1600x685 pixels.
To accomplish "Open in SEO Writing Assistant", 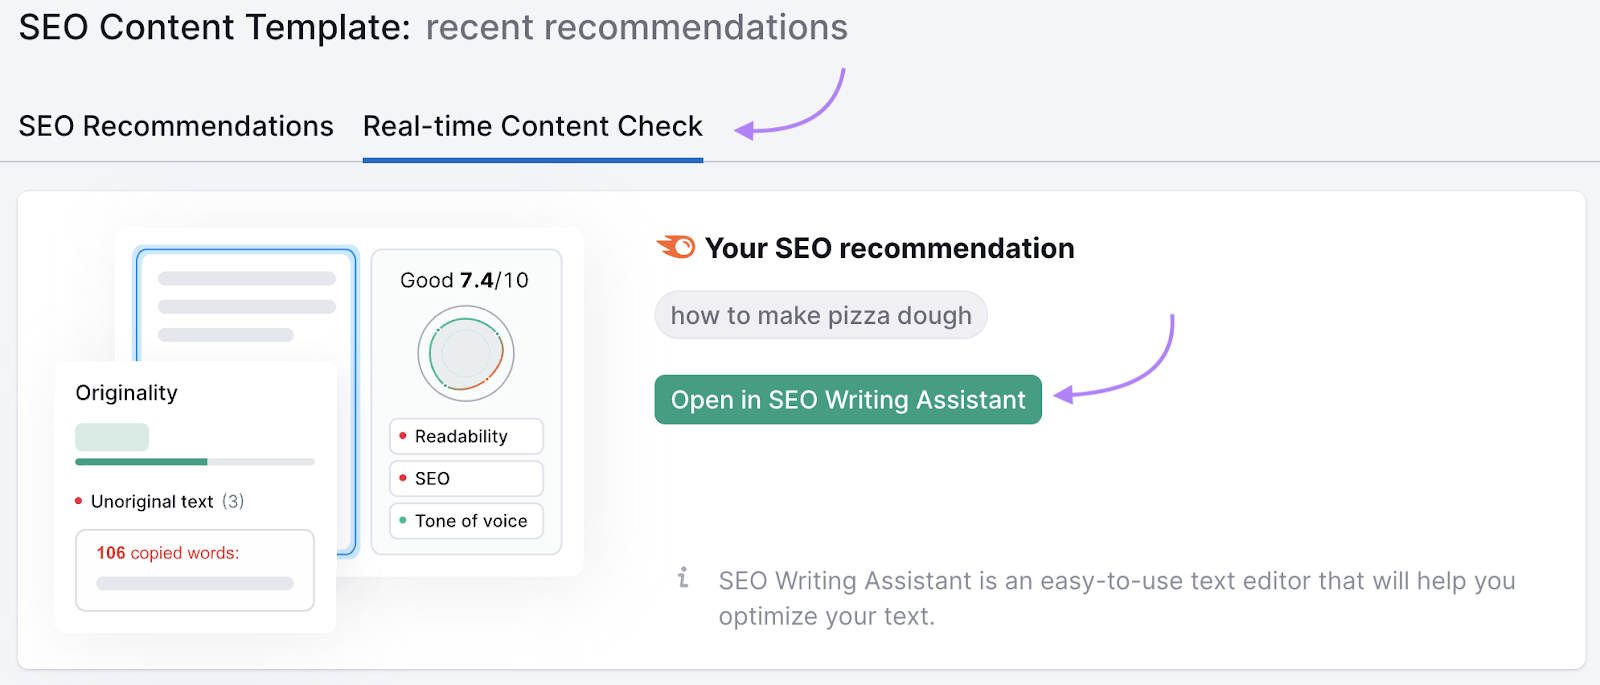I will click(847, 399).
